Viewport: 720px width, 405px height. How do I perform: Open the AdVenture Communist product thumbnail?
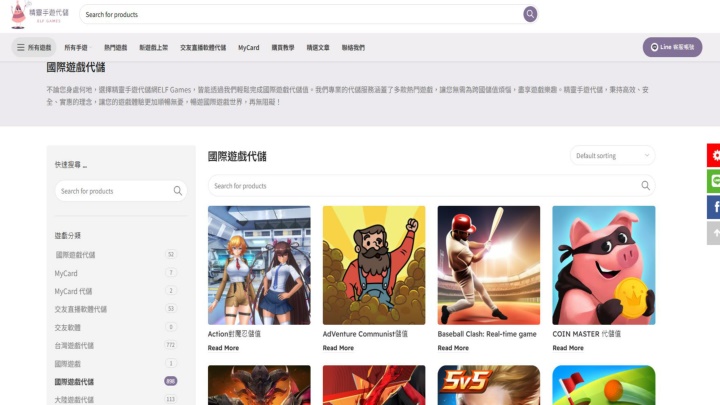374,265
